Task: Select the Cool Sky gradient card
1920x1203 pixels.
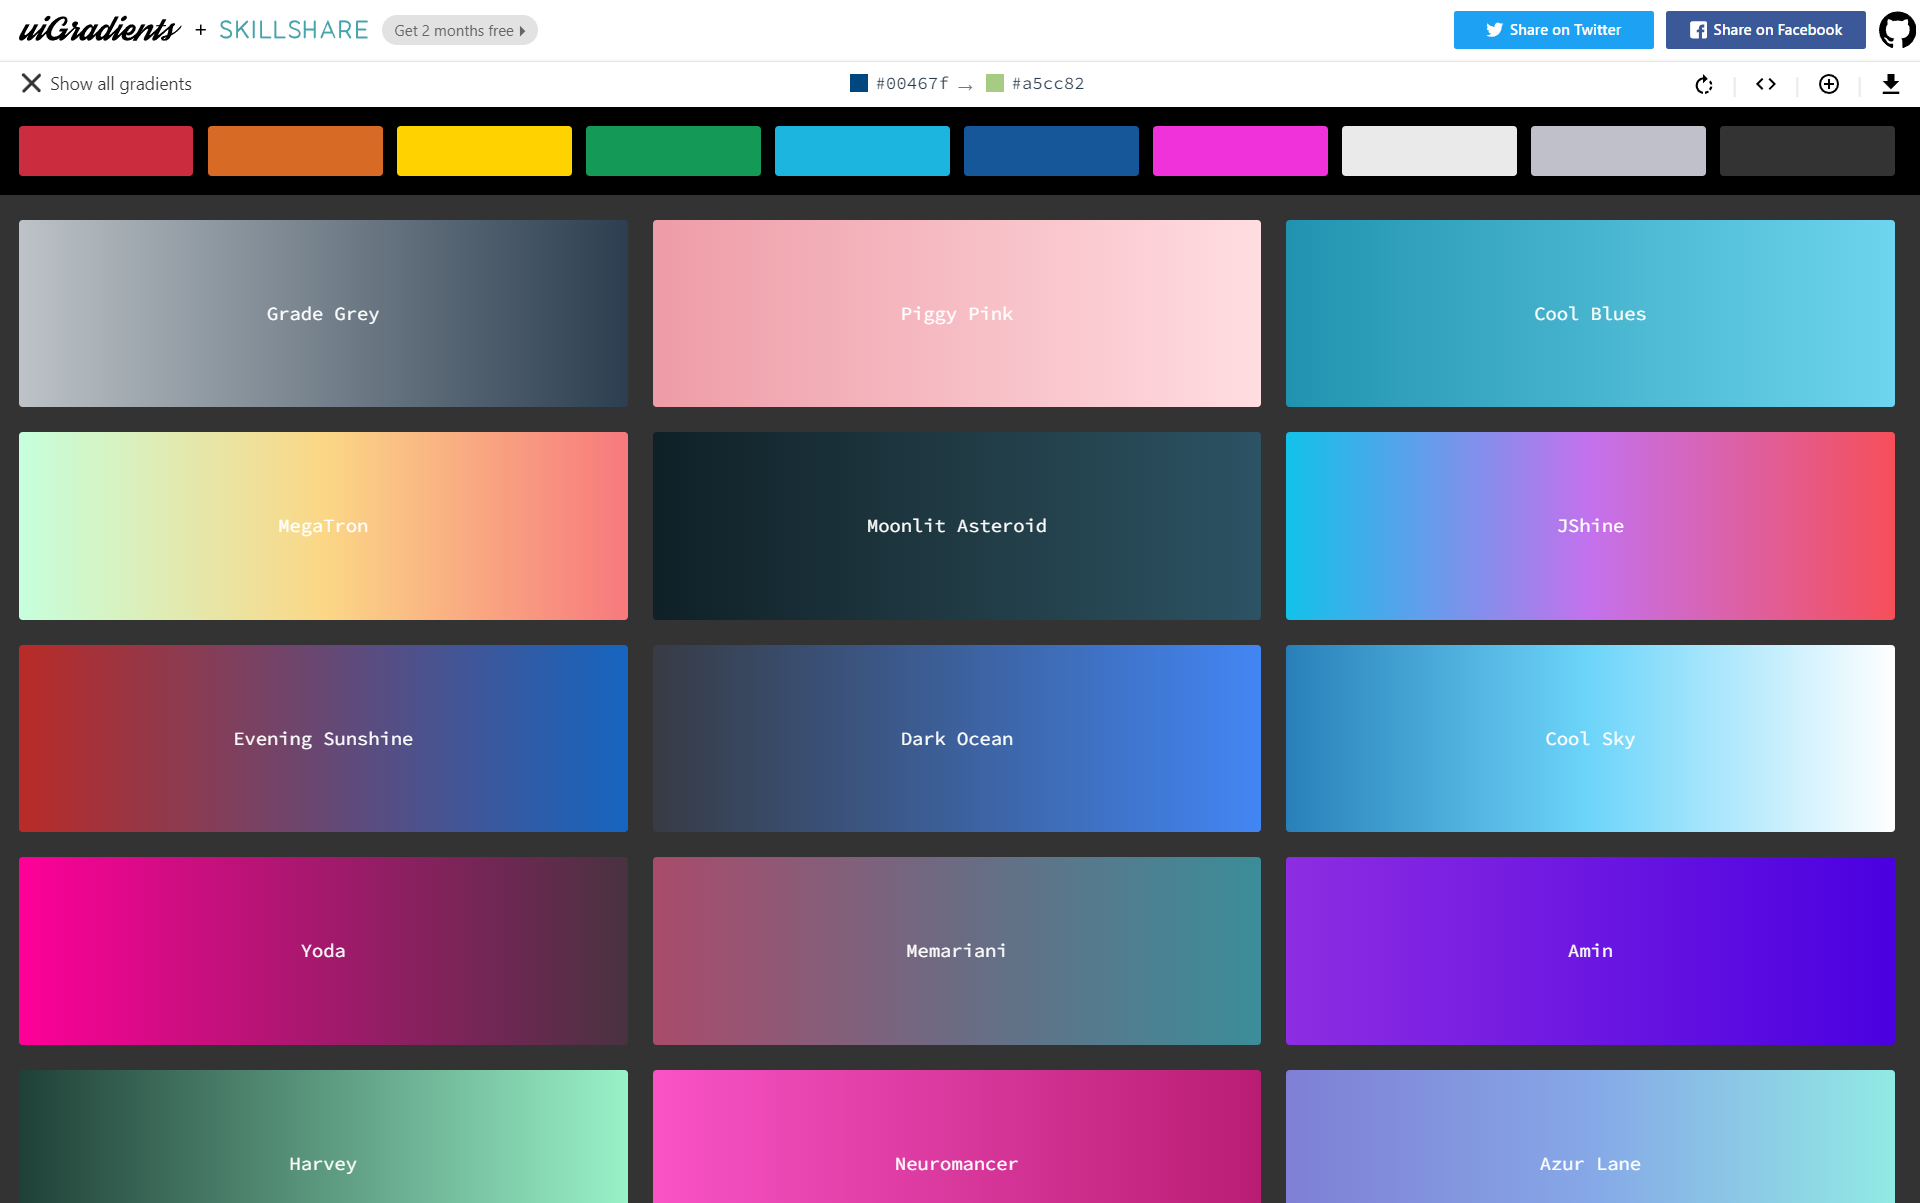Action: pos(1590,739)
